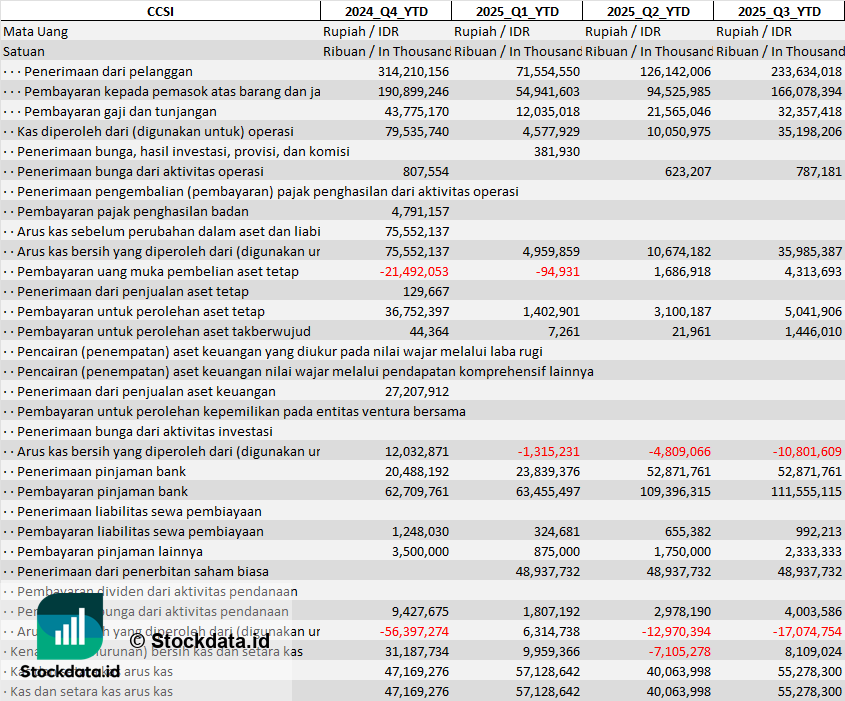
Task: Click the 2025_Q2_YTD column header
Action: [648, 11]
